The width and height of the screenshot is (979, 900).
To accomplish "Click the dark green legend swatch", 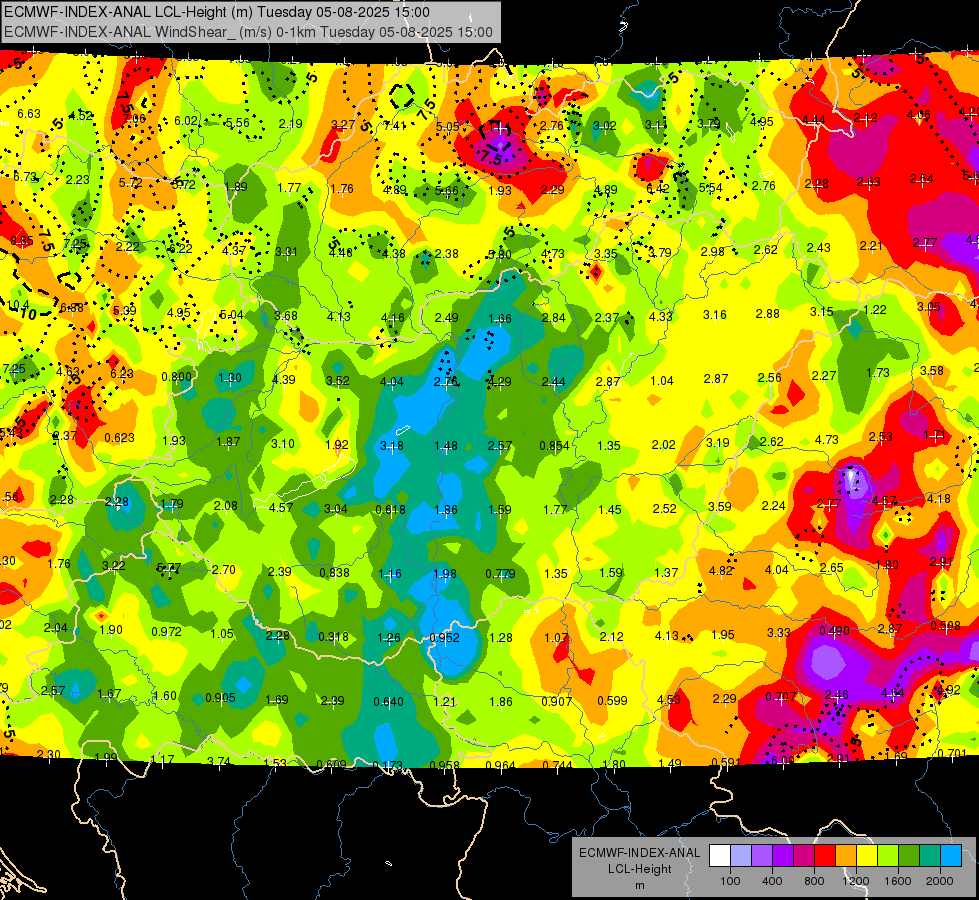I will [x=909, y=856].
